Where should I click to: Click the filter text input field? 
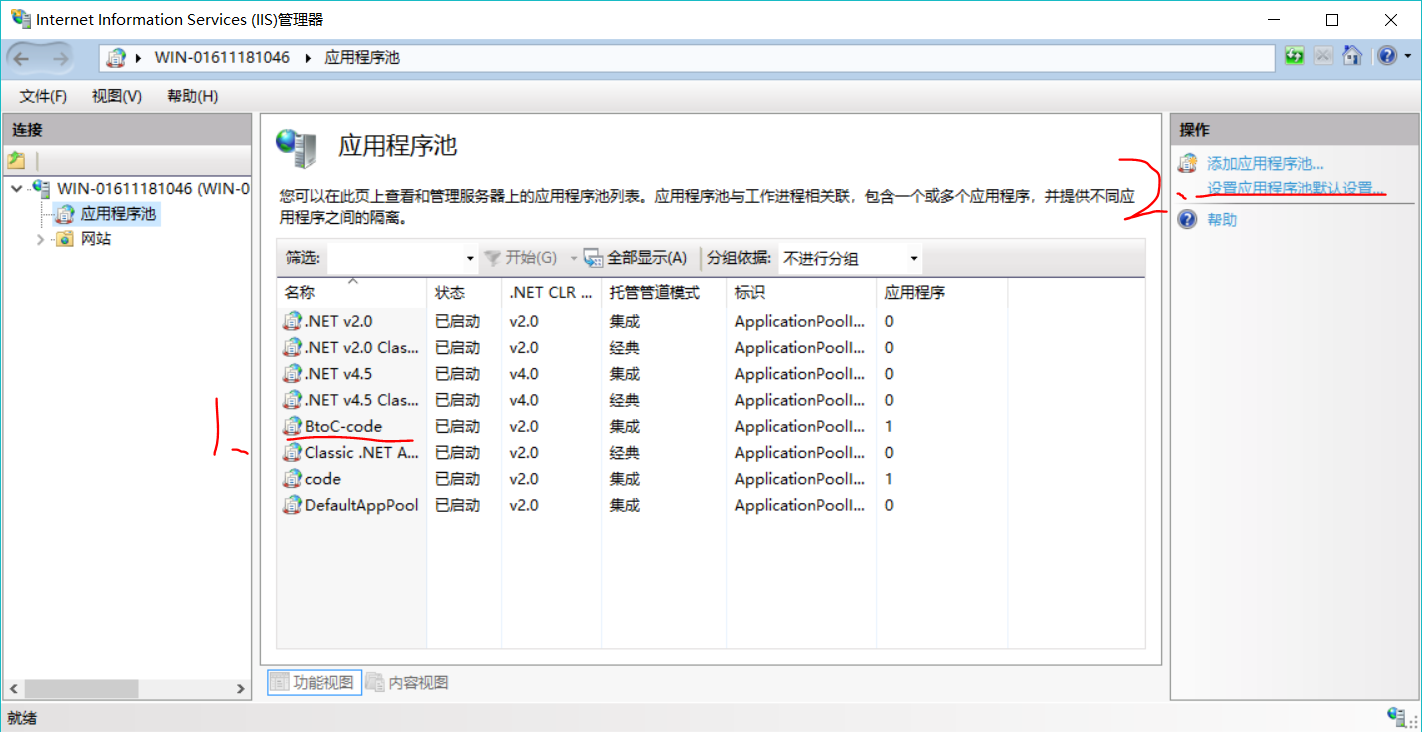click(x=396, y=259)
